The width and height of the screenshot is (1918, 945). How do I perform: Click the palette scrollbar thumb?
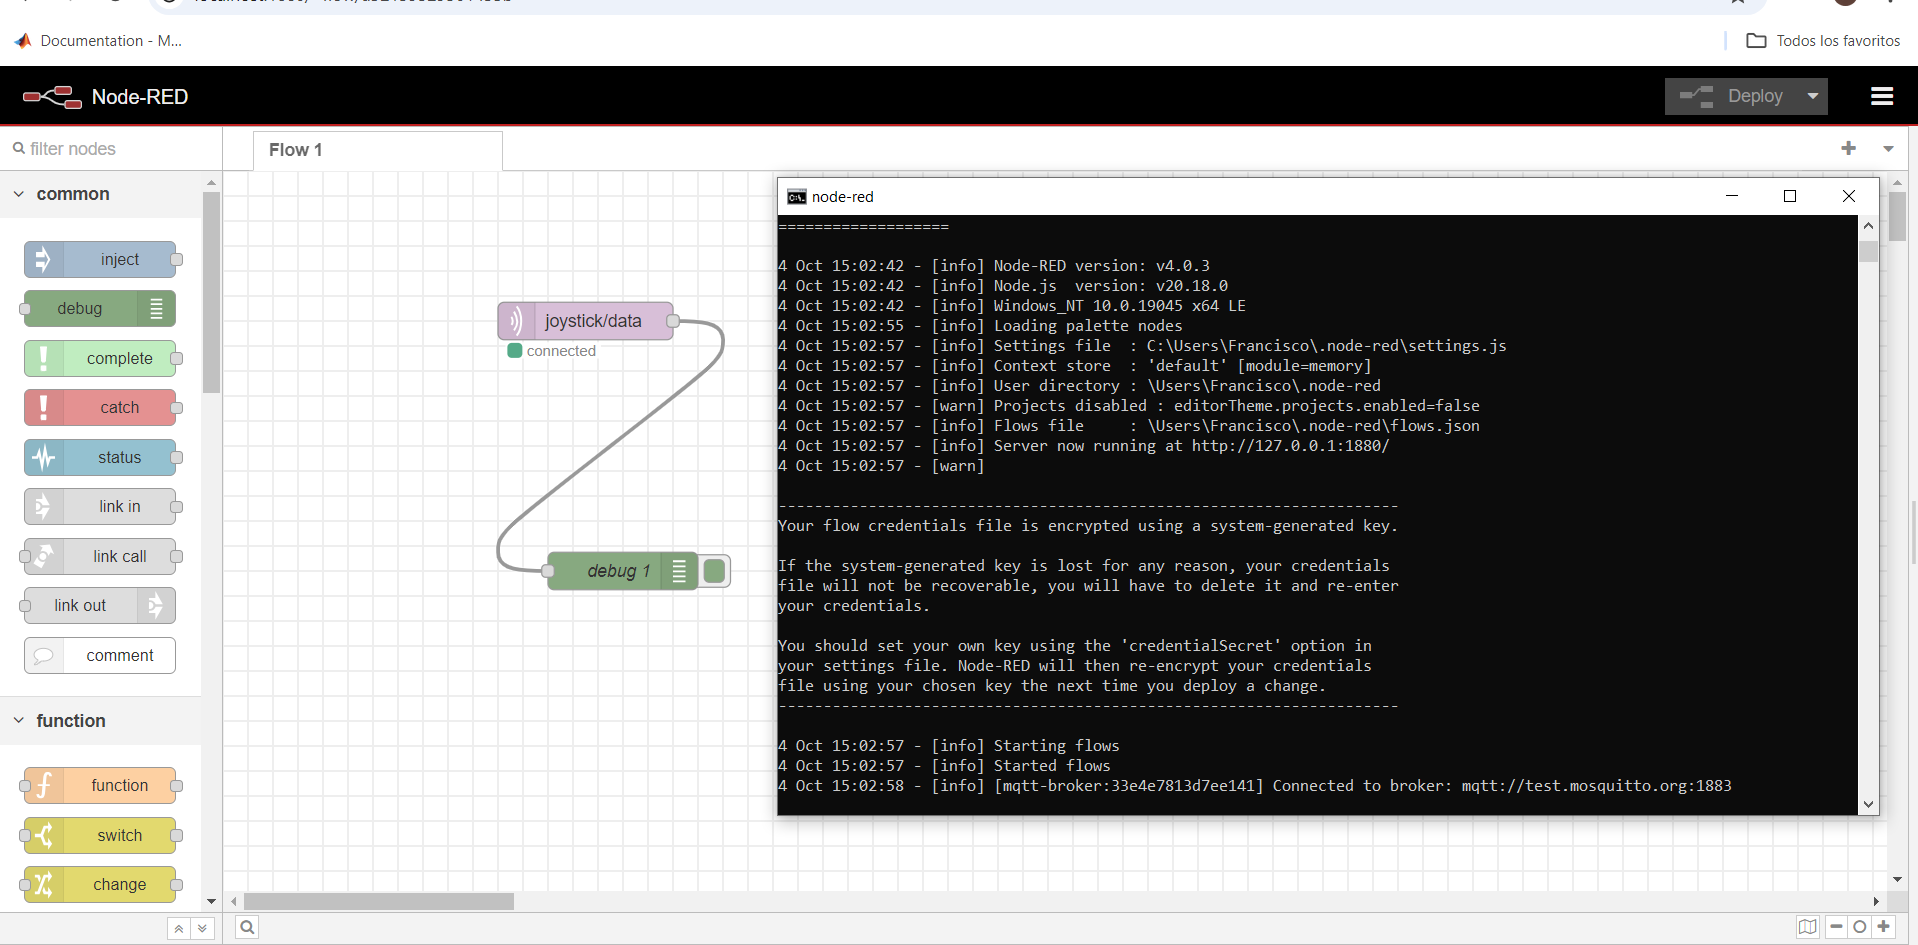pyautogui.click(x=211, y=292)
